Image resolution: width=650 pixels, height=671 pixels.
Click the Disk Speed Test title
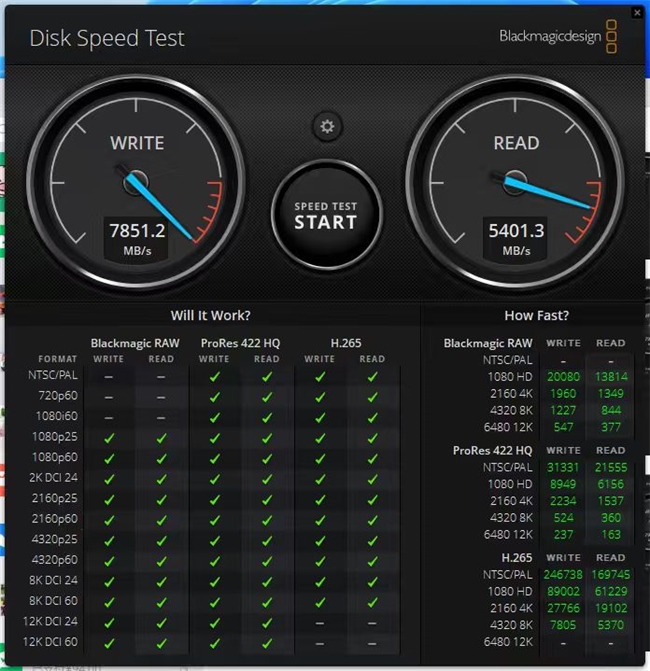tap(107, 38)
